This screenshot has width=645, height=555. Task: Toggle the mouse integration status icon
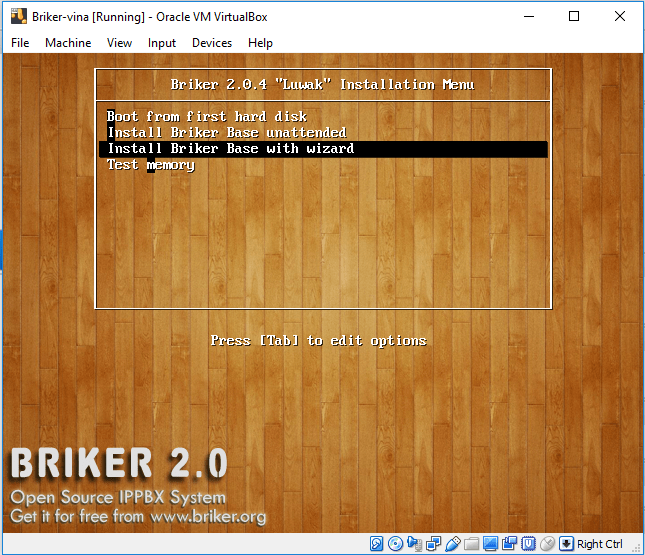[548, 544]
